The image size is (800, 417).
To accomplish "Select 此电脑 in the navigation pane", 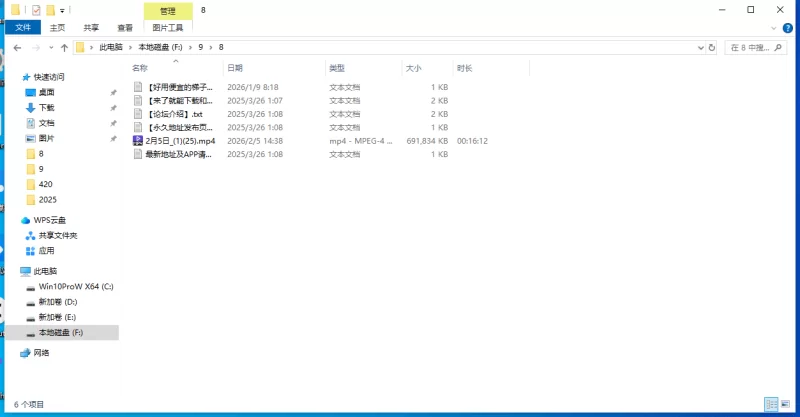I will click(x=45, y=271).
